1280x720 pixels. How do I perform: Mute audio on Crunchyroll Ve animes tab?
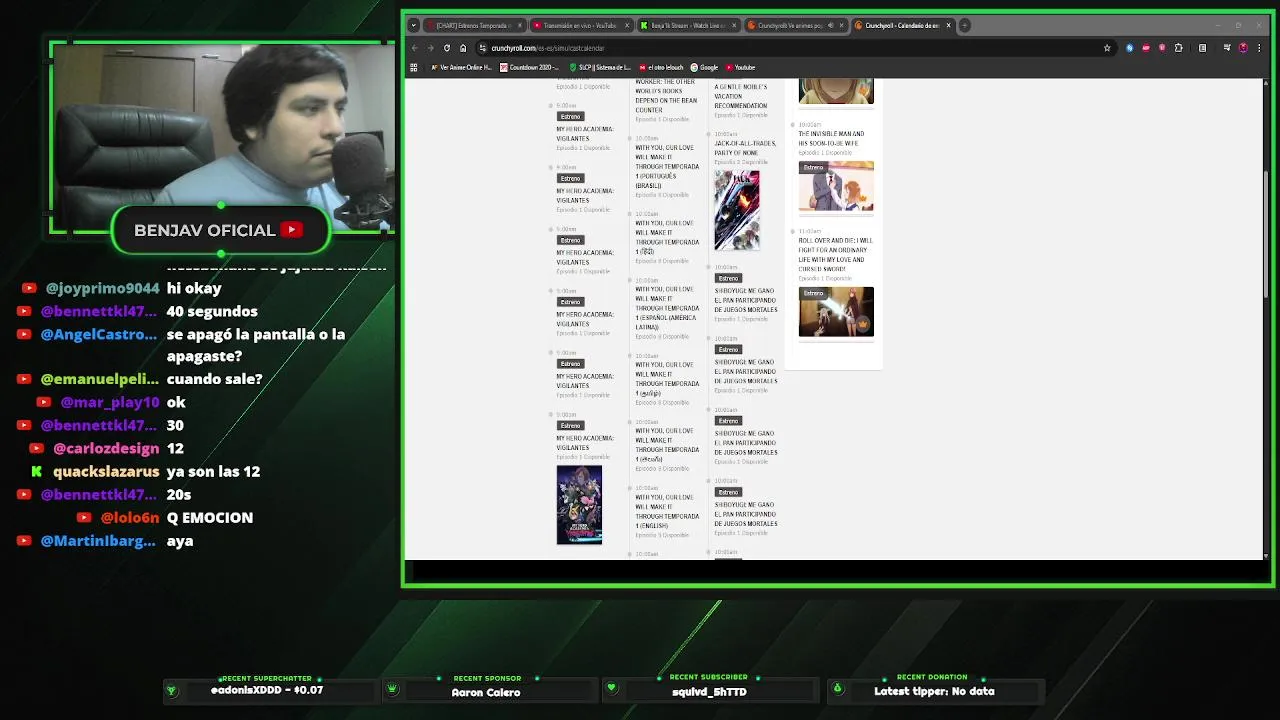(x=830, y=25)
